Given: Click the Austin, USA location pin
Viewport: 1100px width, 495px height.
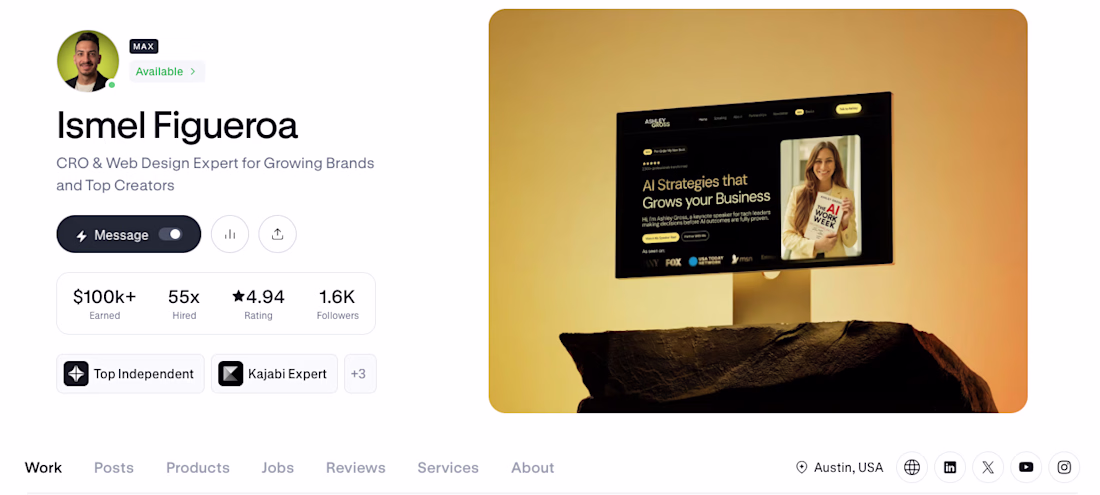Looking at the screenshot, I should point(801,467).
